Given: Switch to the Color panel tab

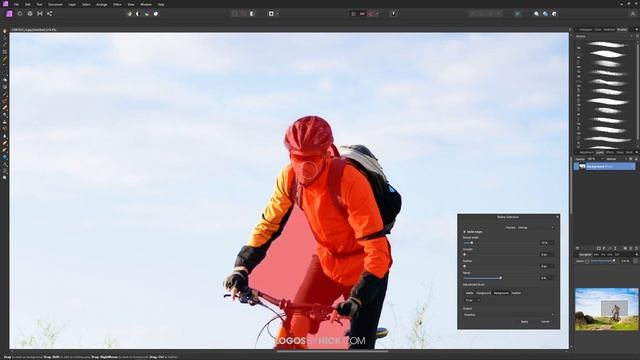Looking at the screenshot, I should coord(598,29).
